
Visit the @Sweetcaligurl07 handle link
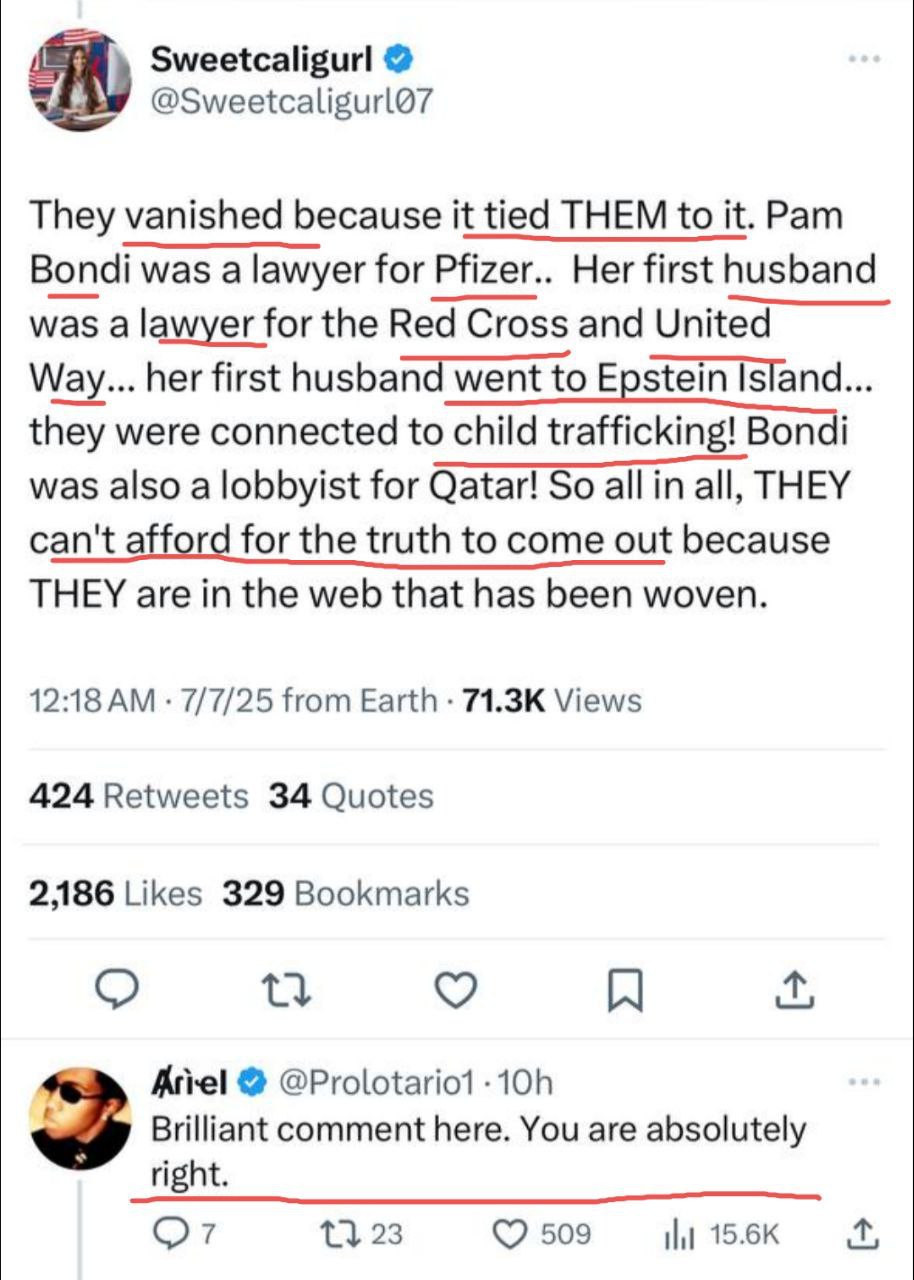(x=292, y=101)
